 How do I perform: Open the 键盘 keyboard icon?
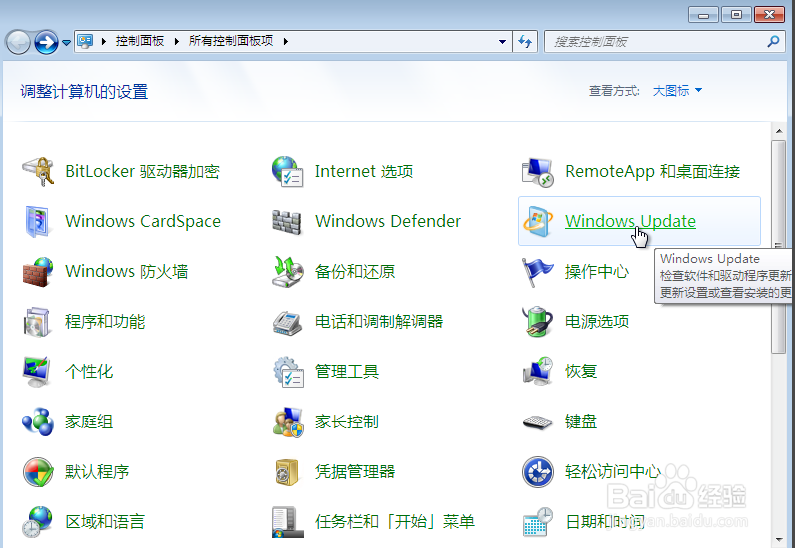pyautogui.click(x=537, y=422)
